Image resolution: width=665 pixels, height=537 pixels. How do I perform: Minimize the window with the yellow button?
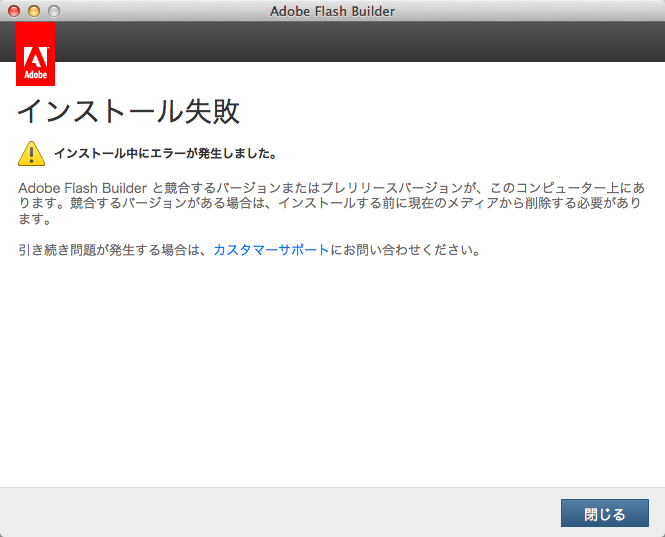point(34,11)
